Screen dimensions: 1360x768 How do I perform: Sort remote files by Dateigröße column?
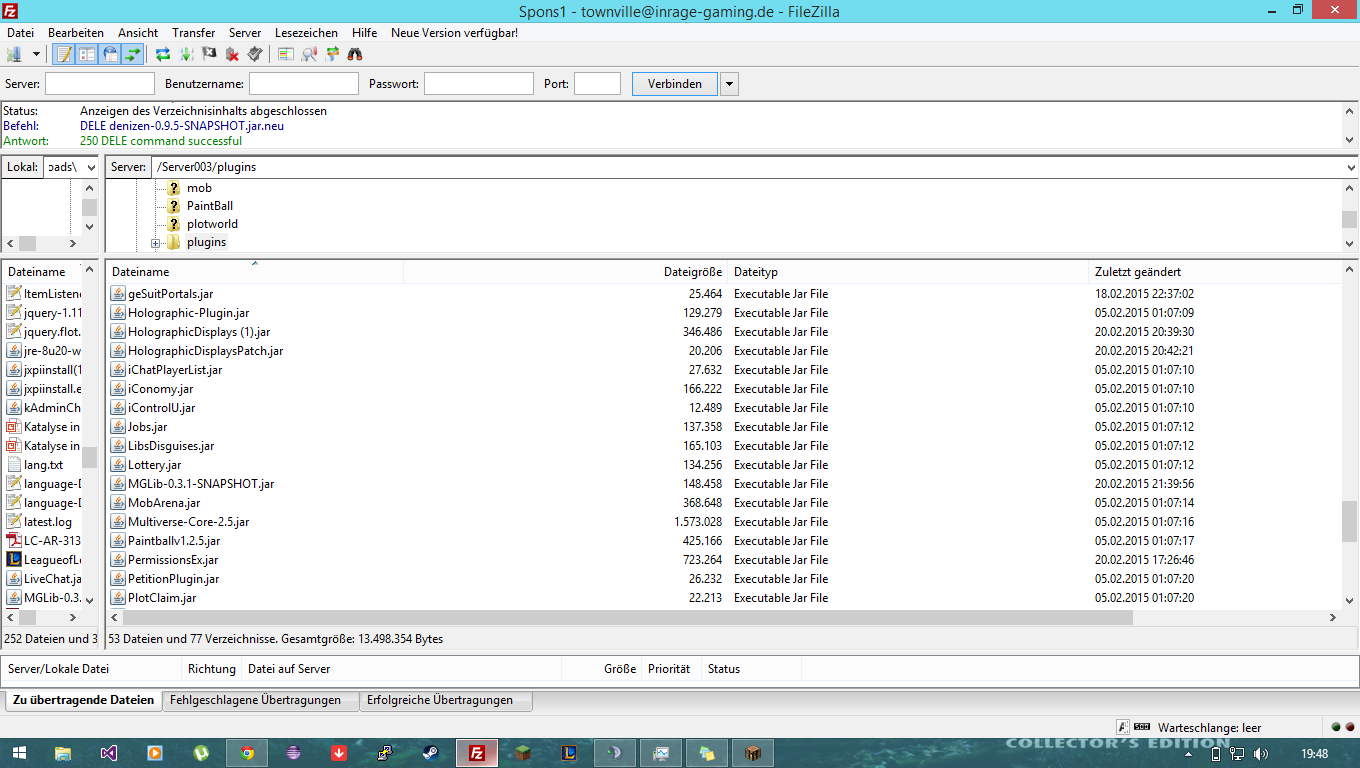pyautogui.click(x=565, y=271)
